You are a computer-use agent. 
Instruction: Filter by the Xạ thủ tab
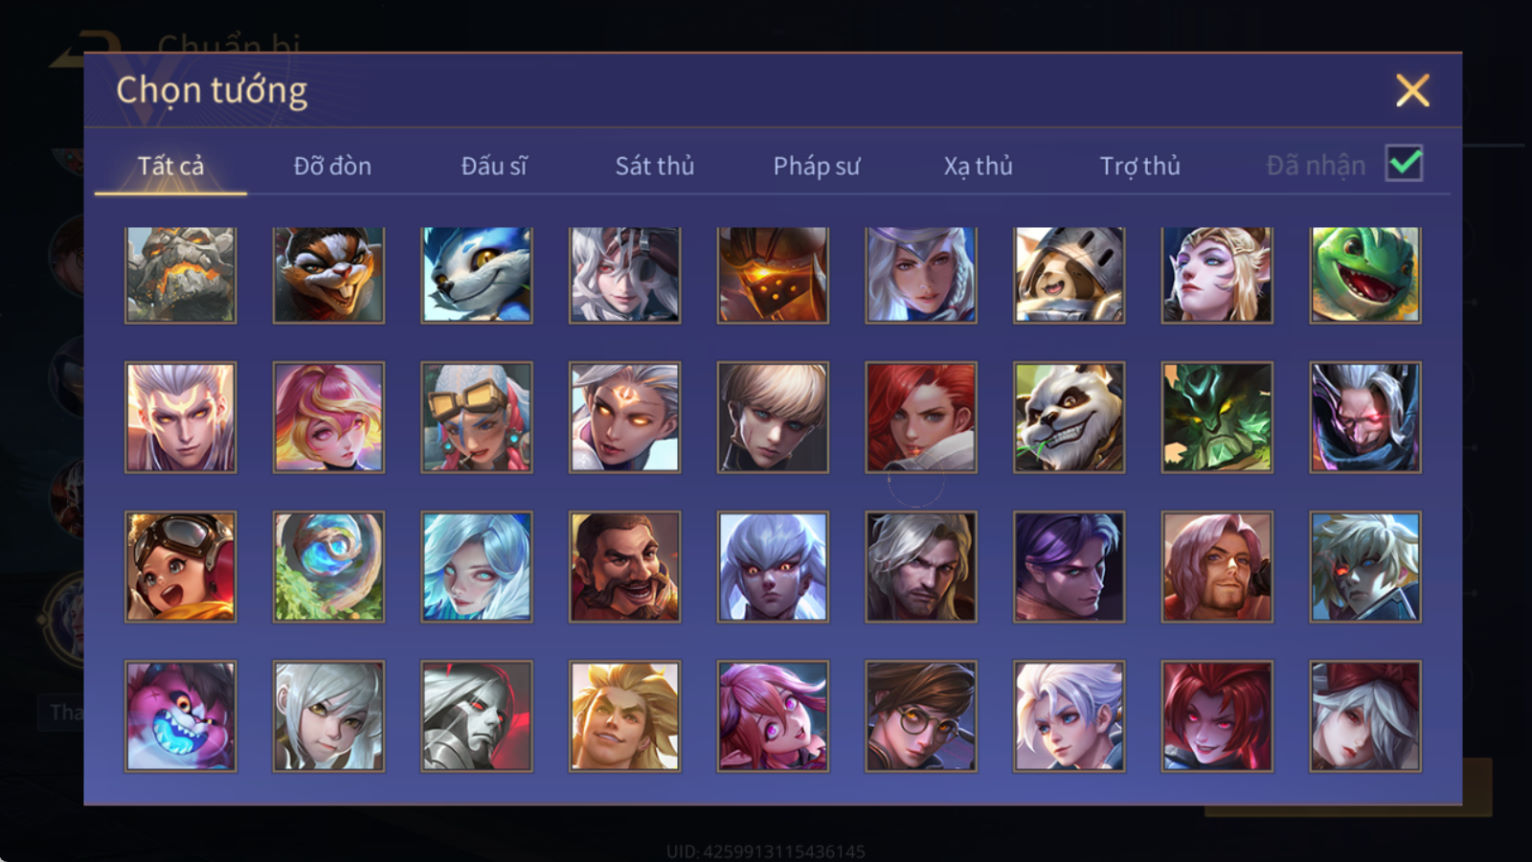click(x=978, y=166)
